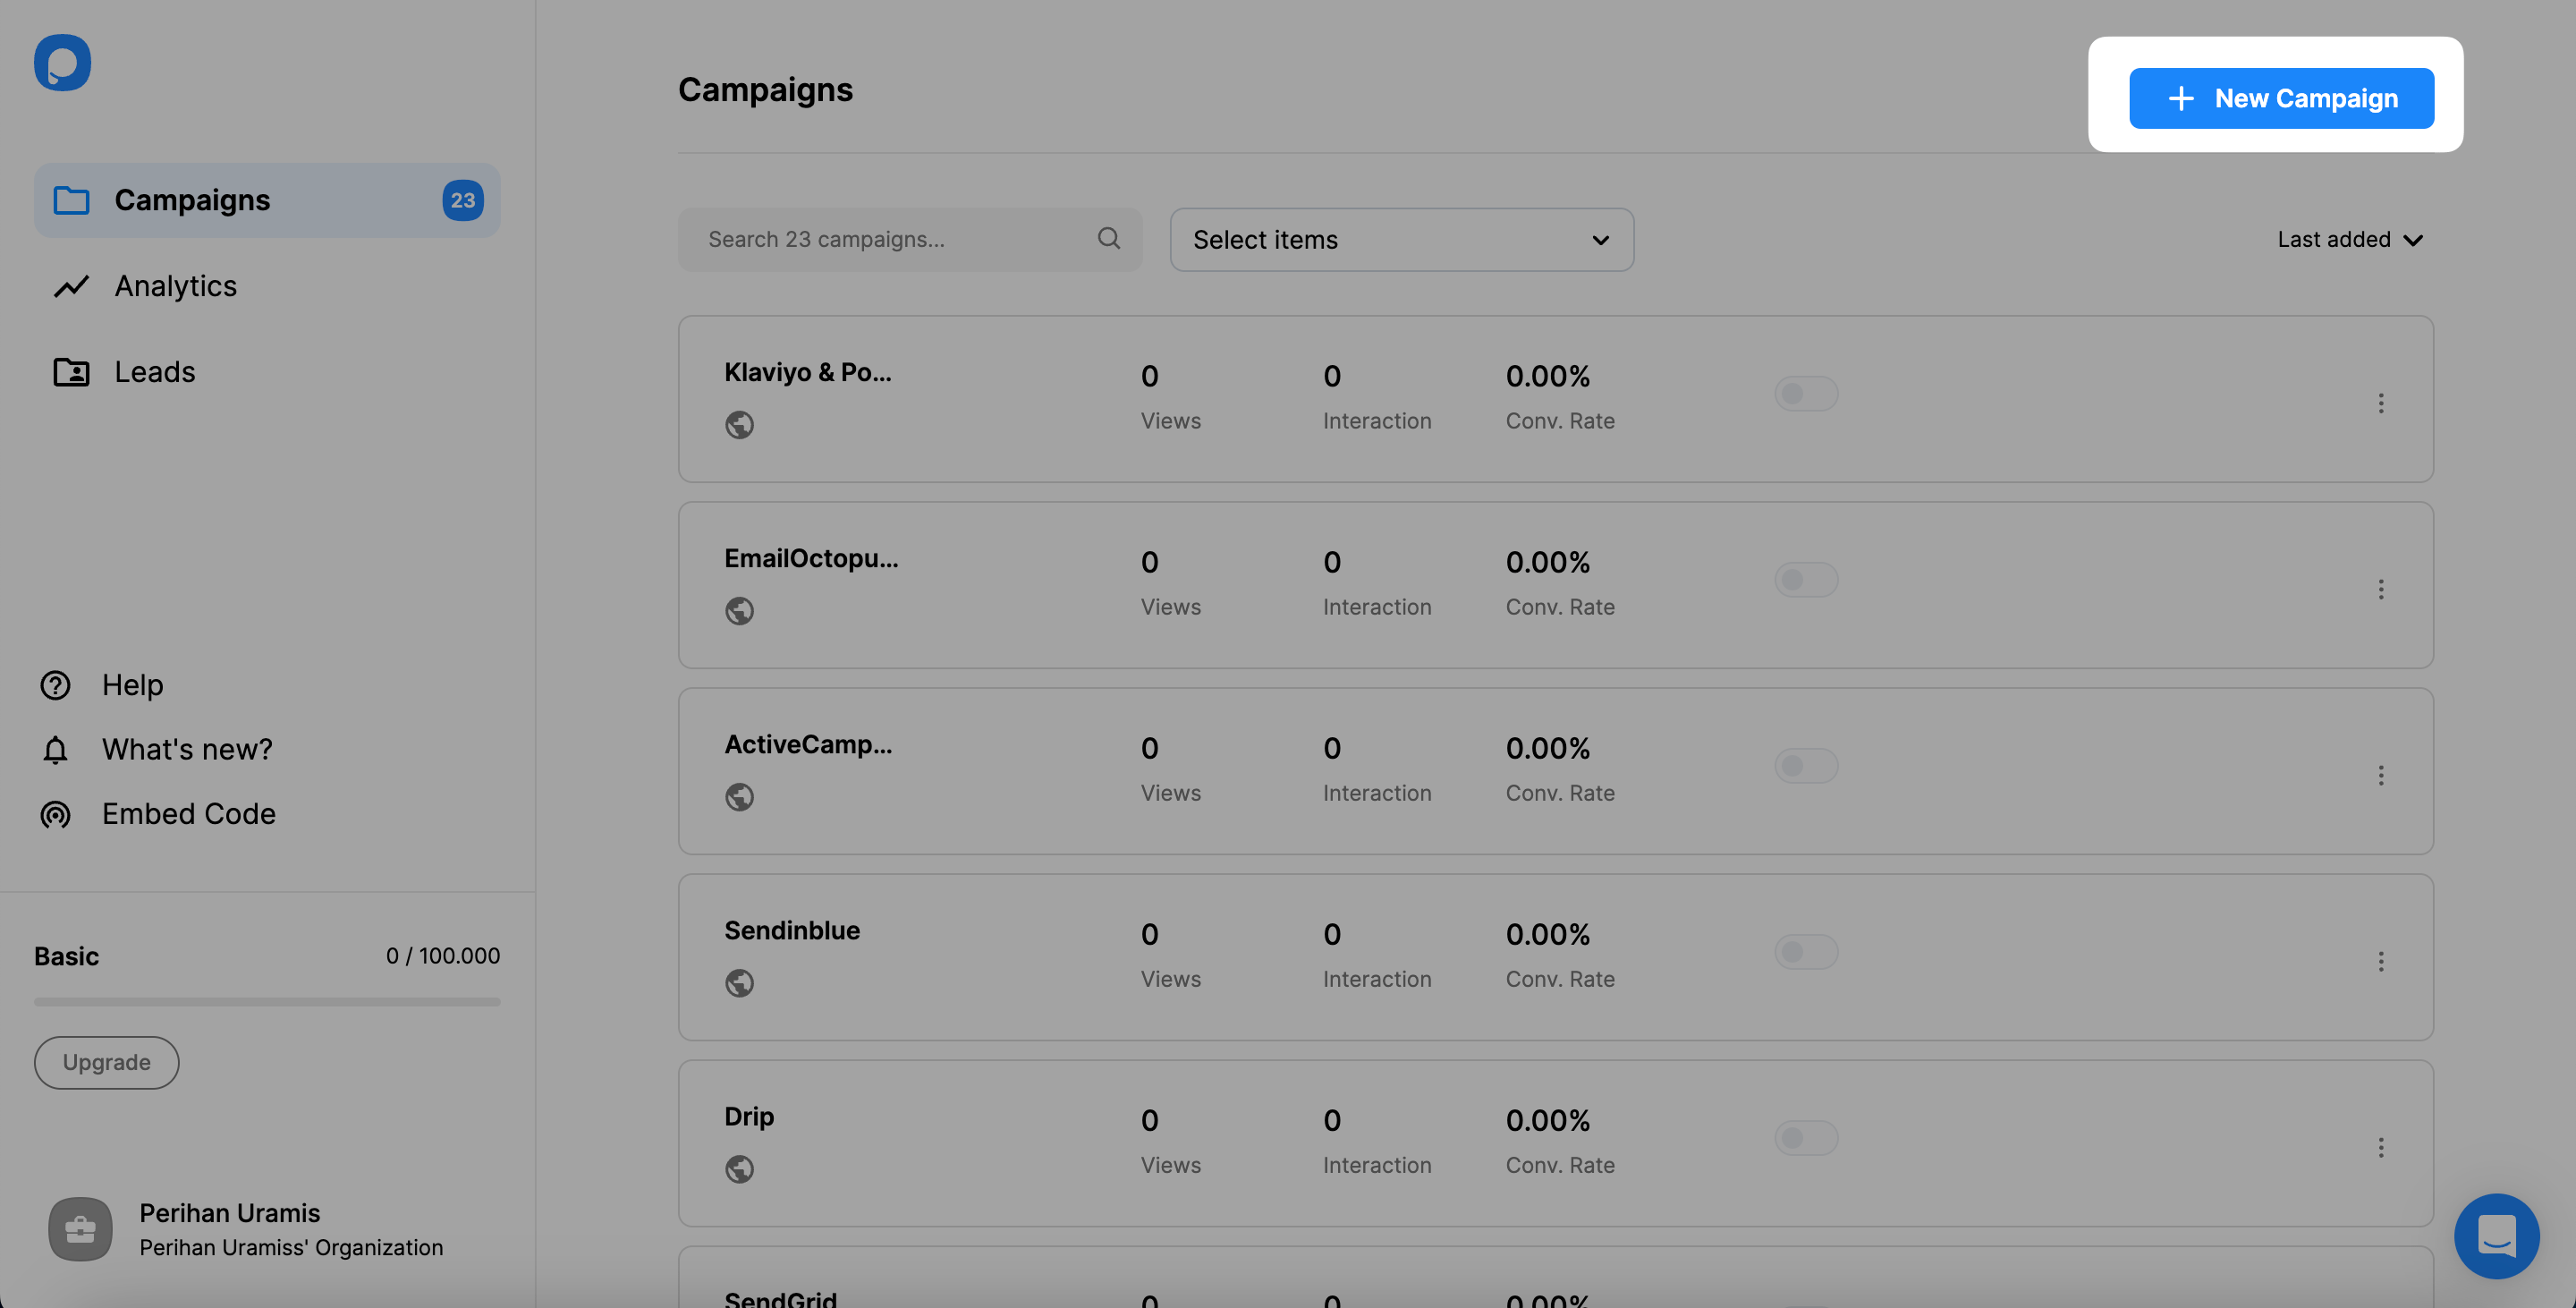Click the organization briefcase avatar icon
Viewport: 2576px width, 1308px height.
(80, 1229)
